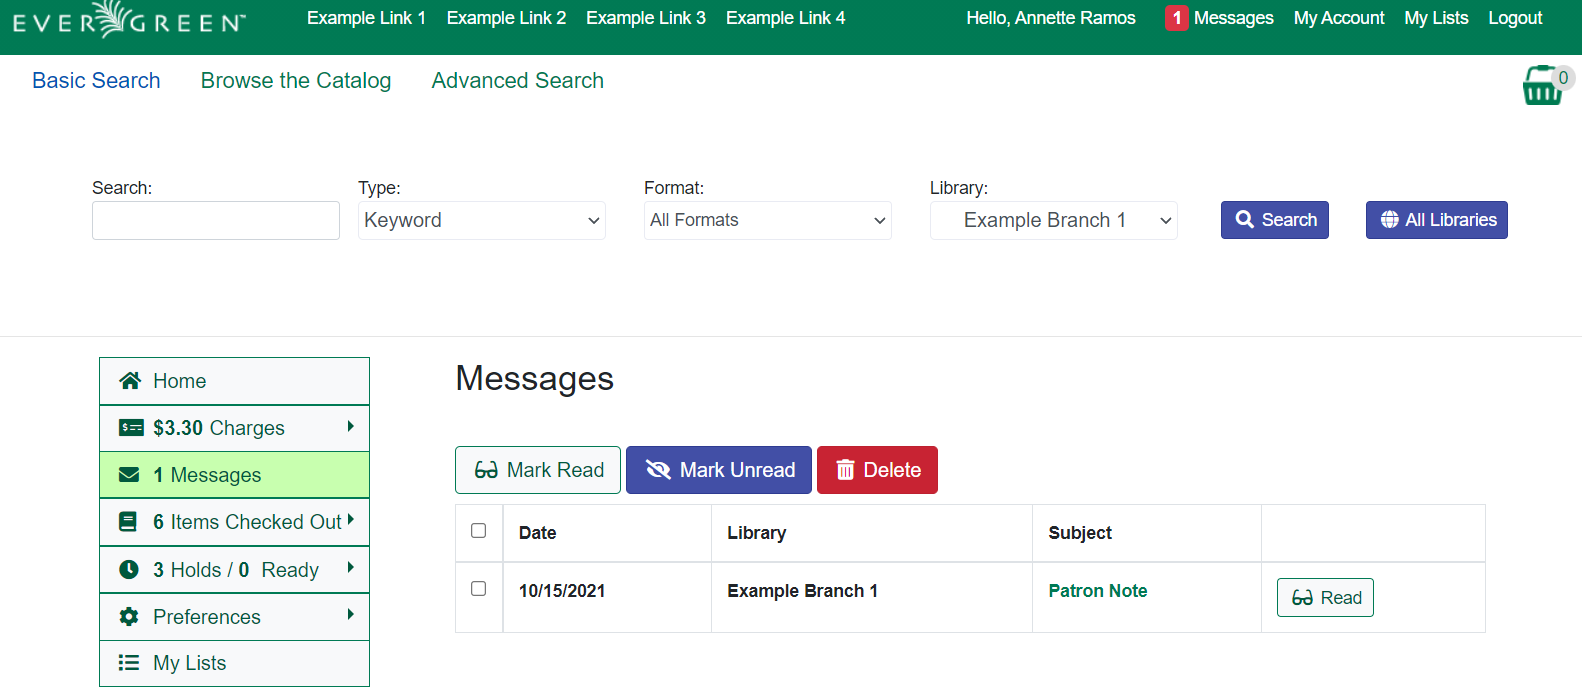Image resolution: width=1582 pixels, height=698 pixels.
Task: Select 1 Messages in the sidebar
Action: [234, 475]
